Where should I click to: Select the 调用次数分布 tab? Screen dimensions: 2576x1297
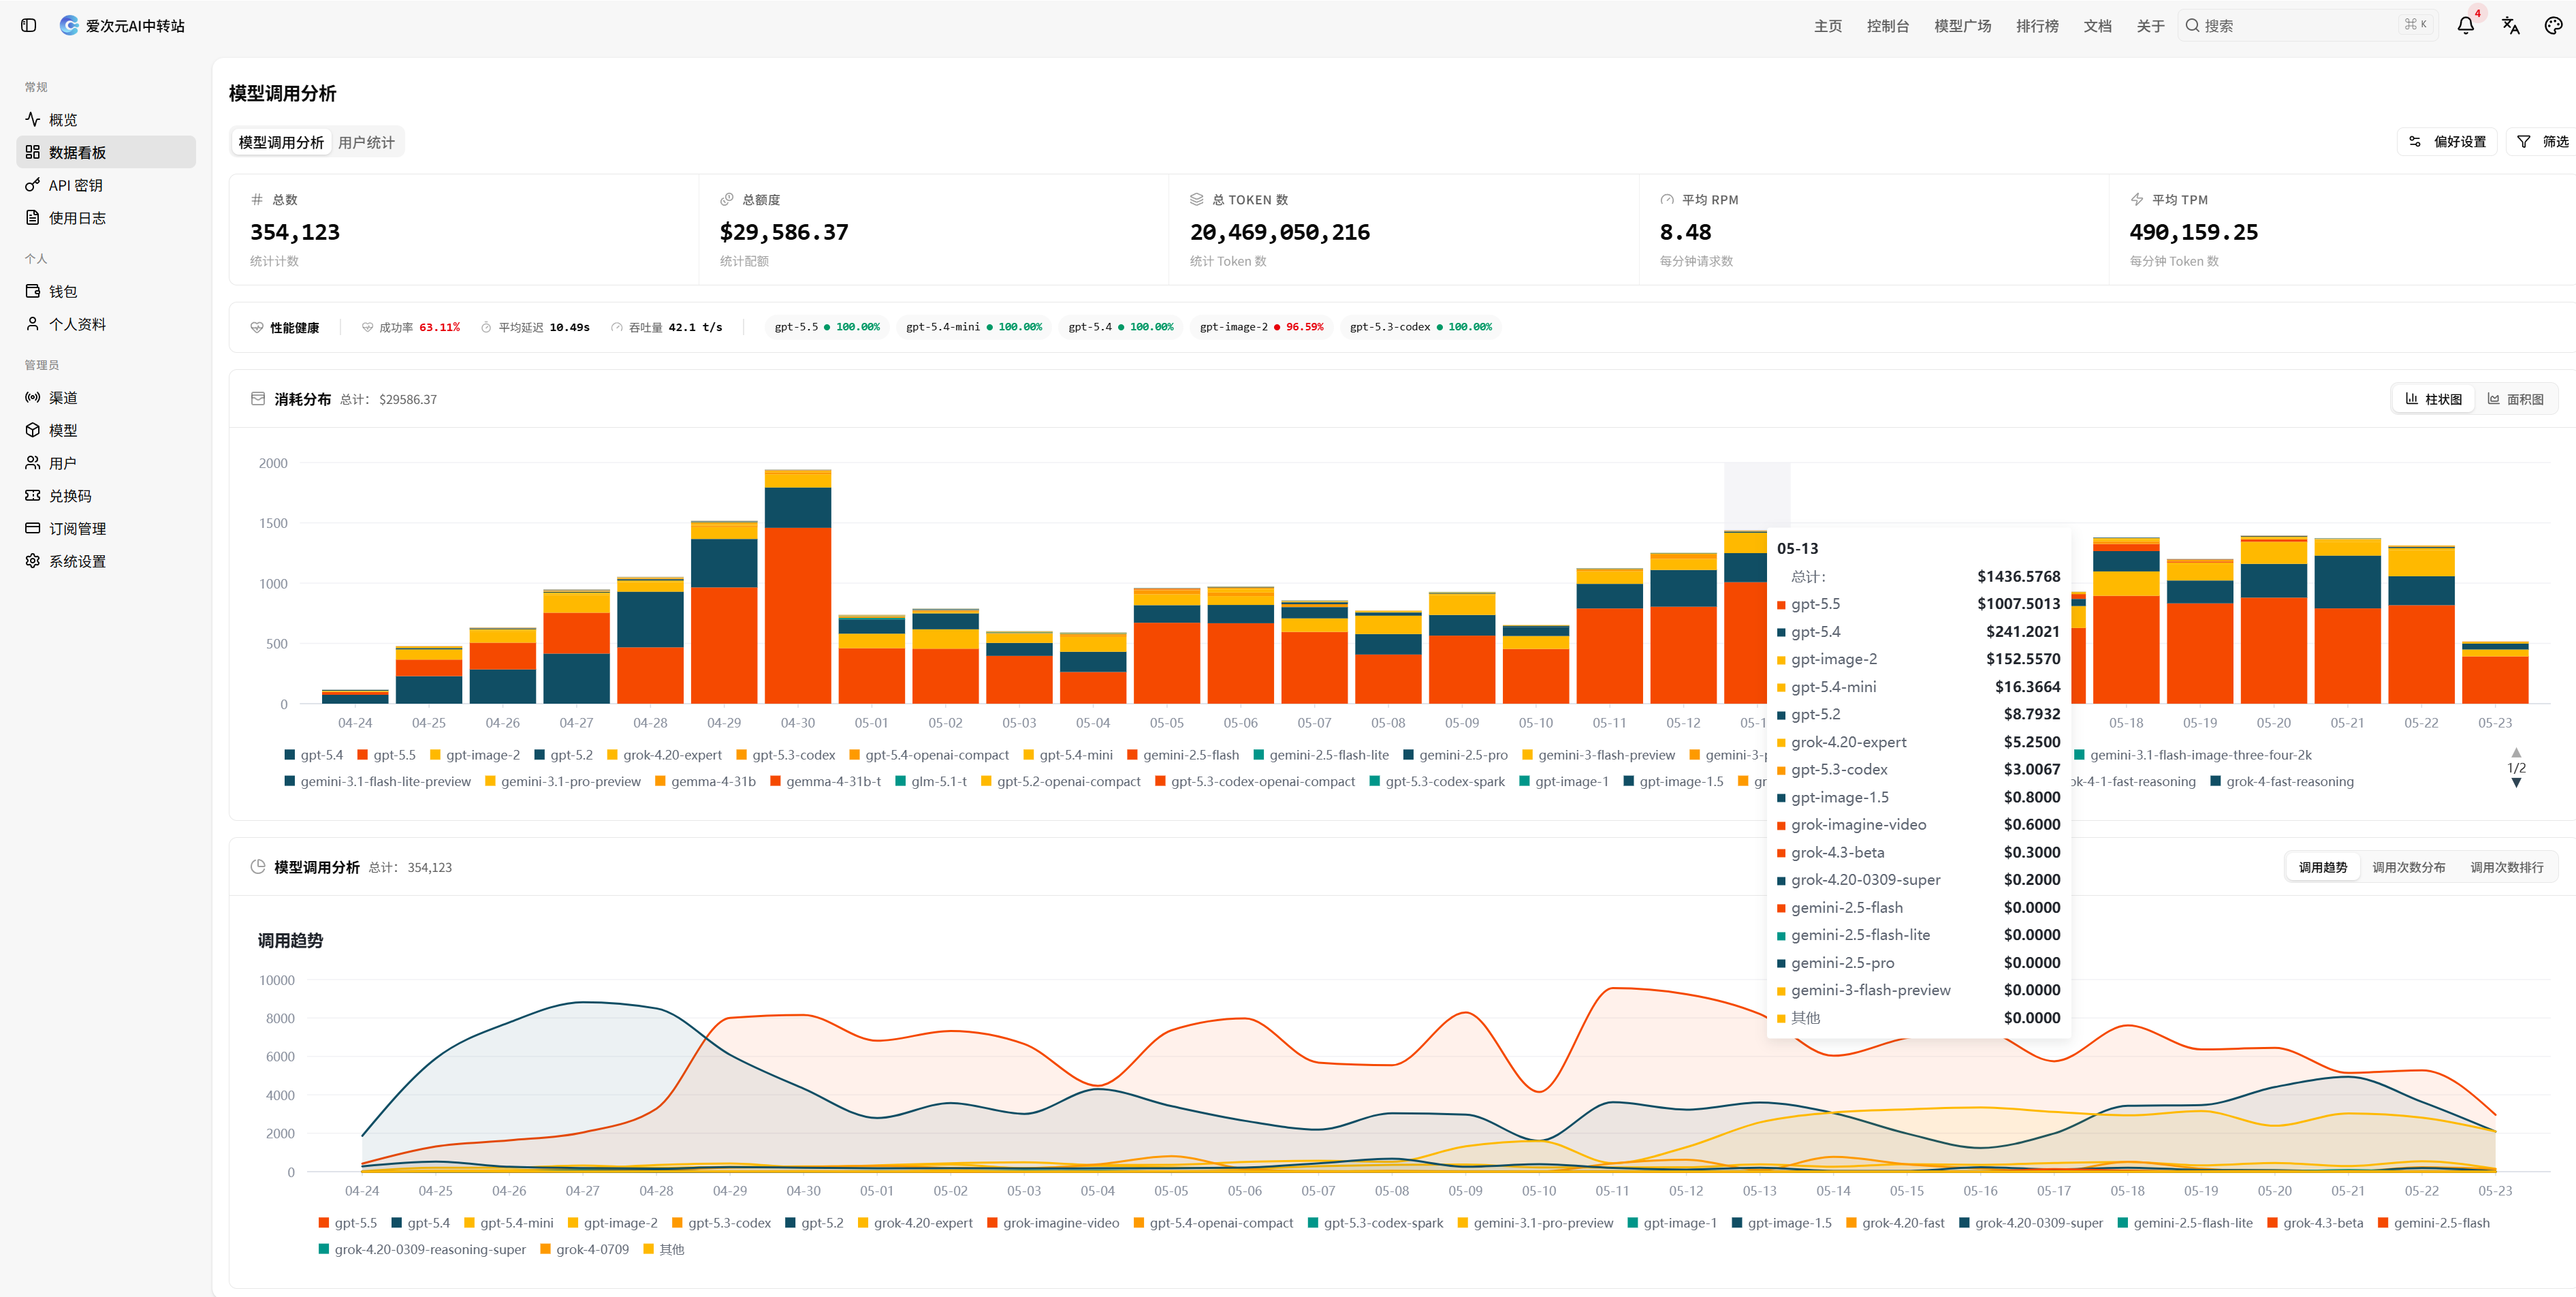click(2408, 867)
